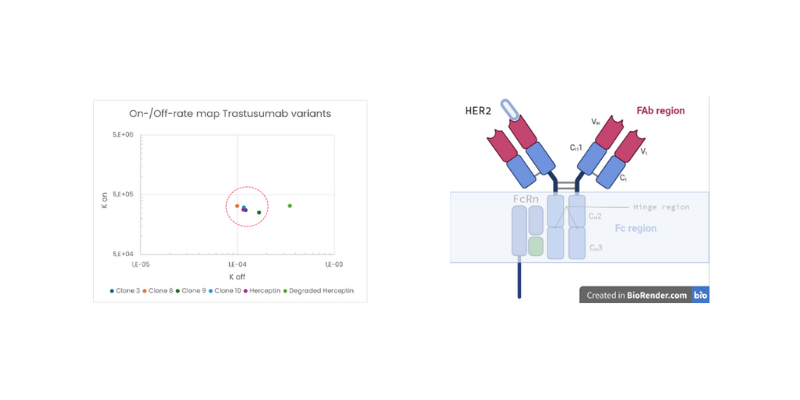Select the Clone 8 legend entry
This screenshot has width=800, height=400.
(x=159, y=291)
